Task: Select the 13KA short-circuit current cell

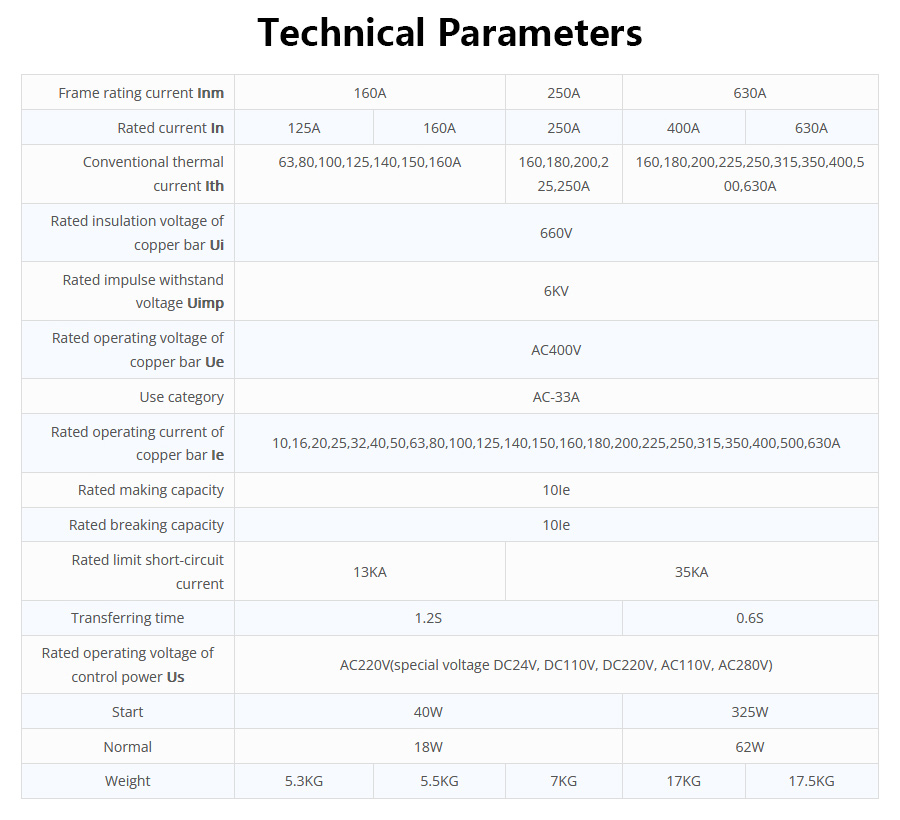Action: point(370,572)
